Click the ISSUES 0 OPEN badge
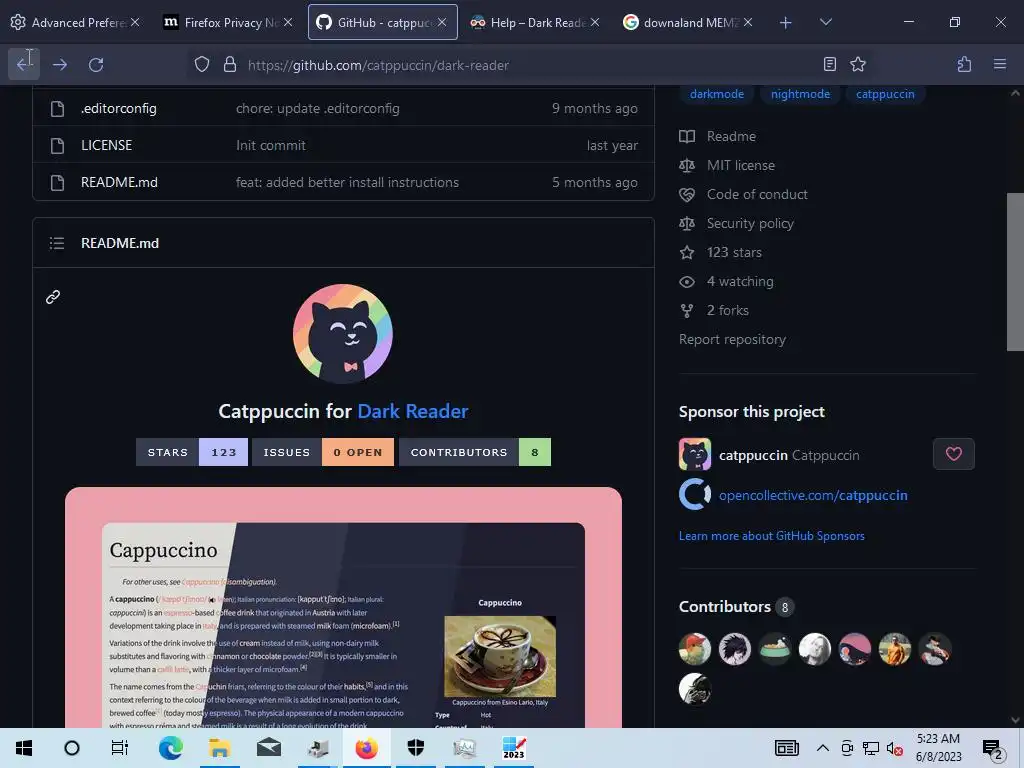The width and height of the screenshot is (1024, 768). coord(323,452)
